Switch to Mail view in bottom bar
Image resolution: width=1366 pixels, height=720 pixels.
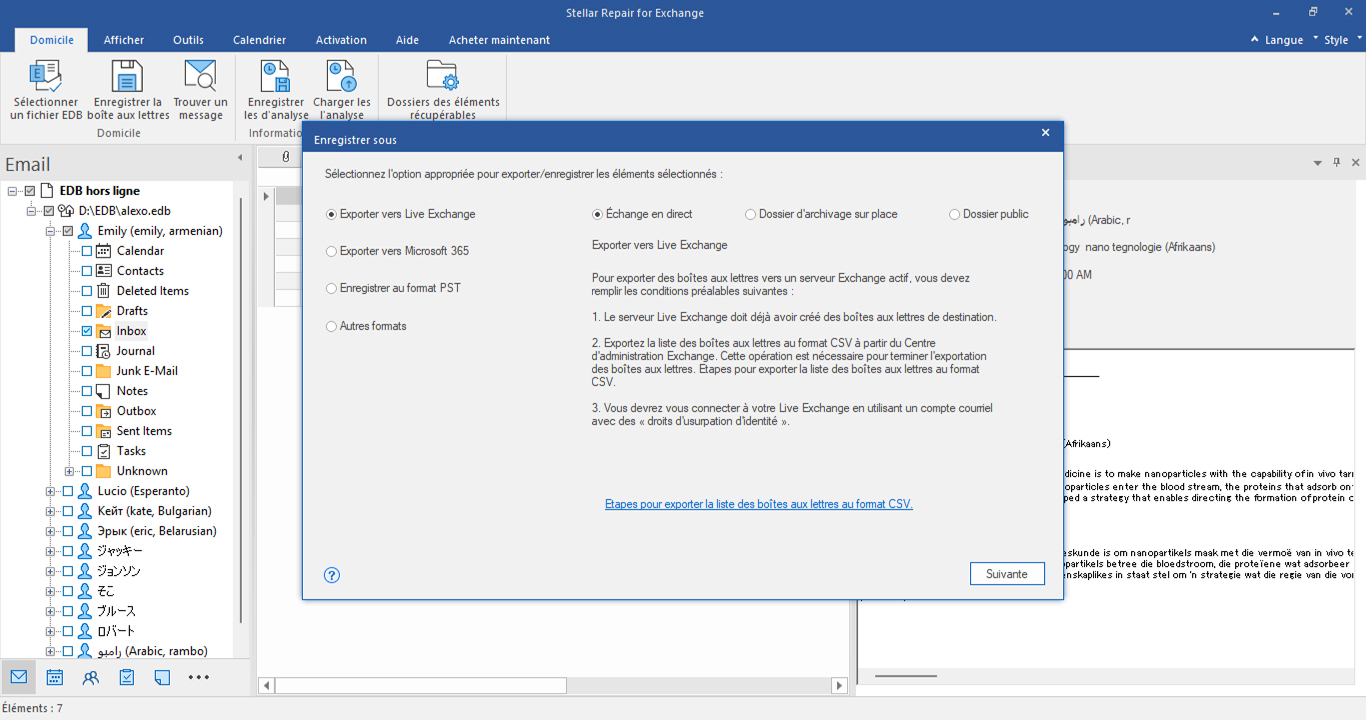18,677
